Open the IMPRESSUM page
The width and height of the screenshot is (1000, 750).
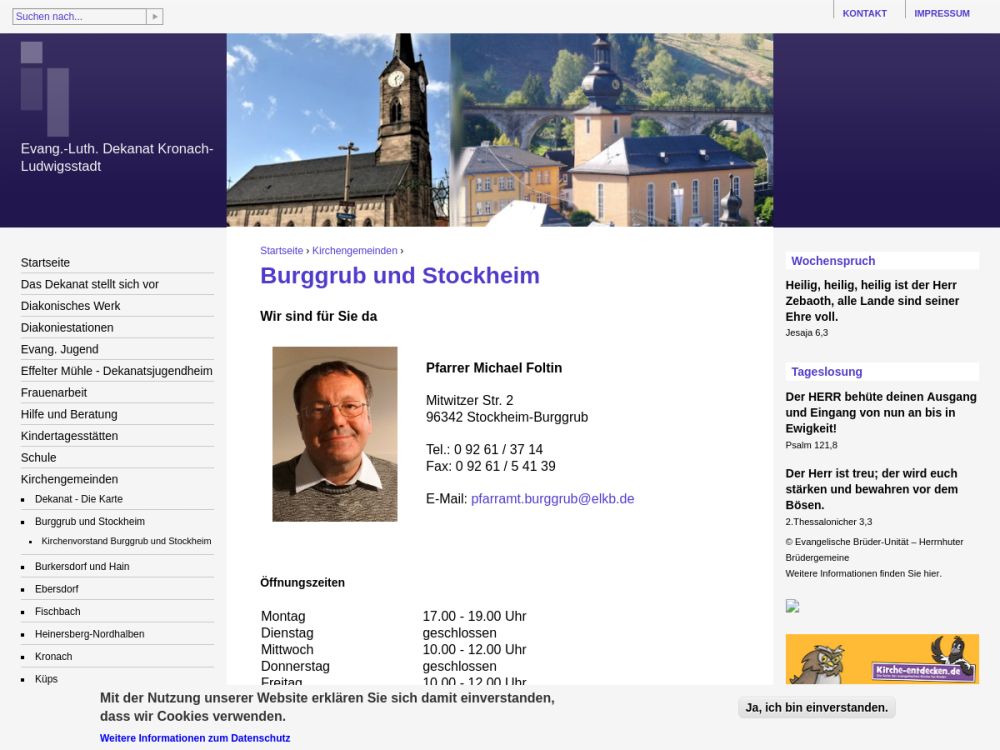pyautogui.click(x=941, y=13)
